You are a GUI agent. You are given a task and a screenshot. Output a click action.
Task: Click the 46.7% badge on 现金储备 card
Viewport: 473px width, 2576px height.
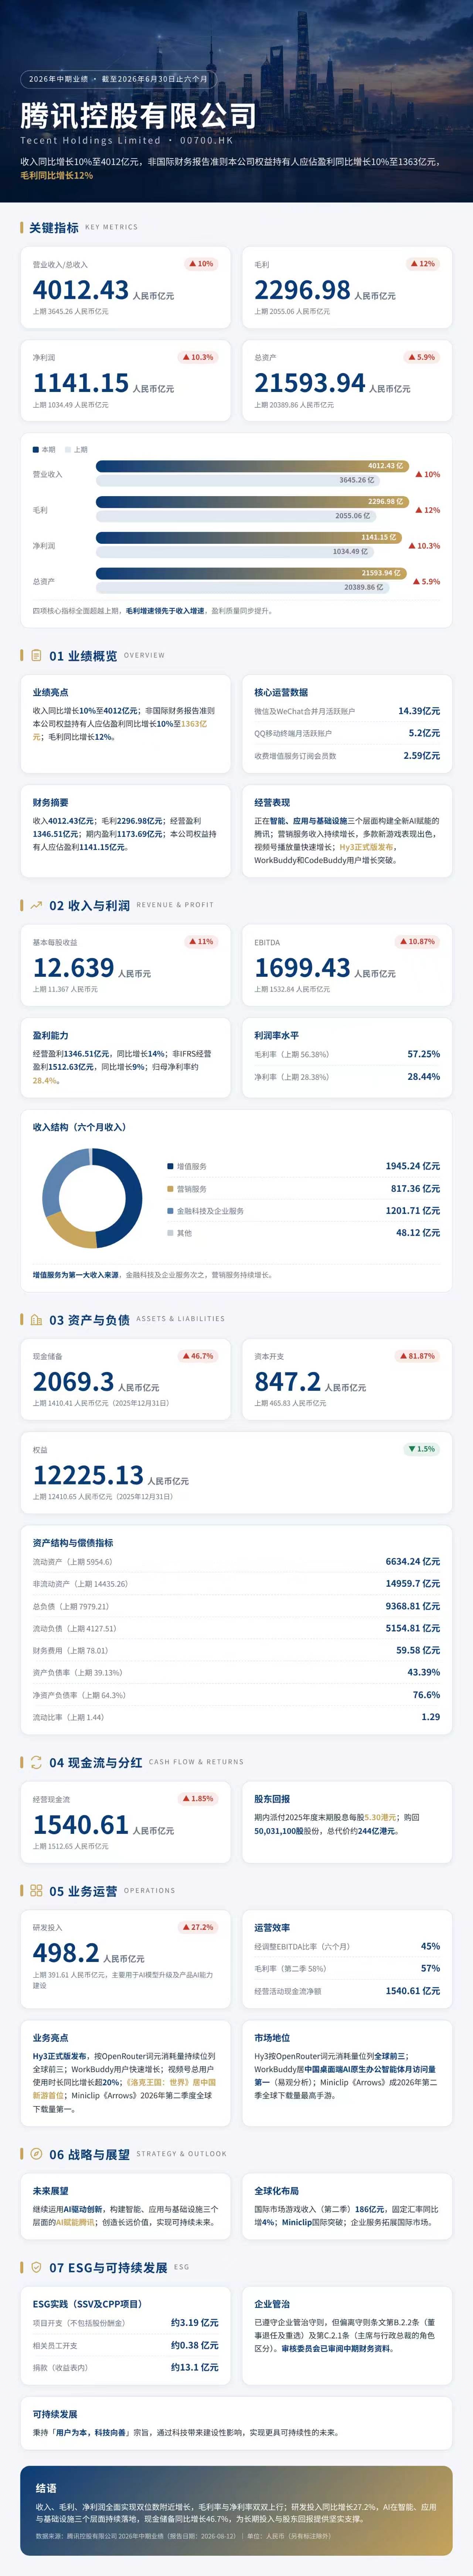point(198,1356)
